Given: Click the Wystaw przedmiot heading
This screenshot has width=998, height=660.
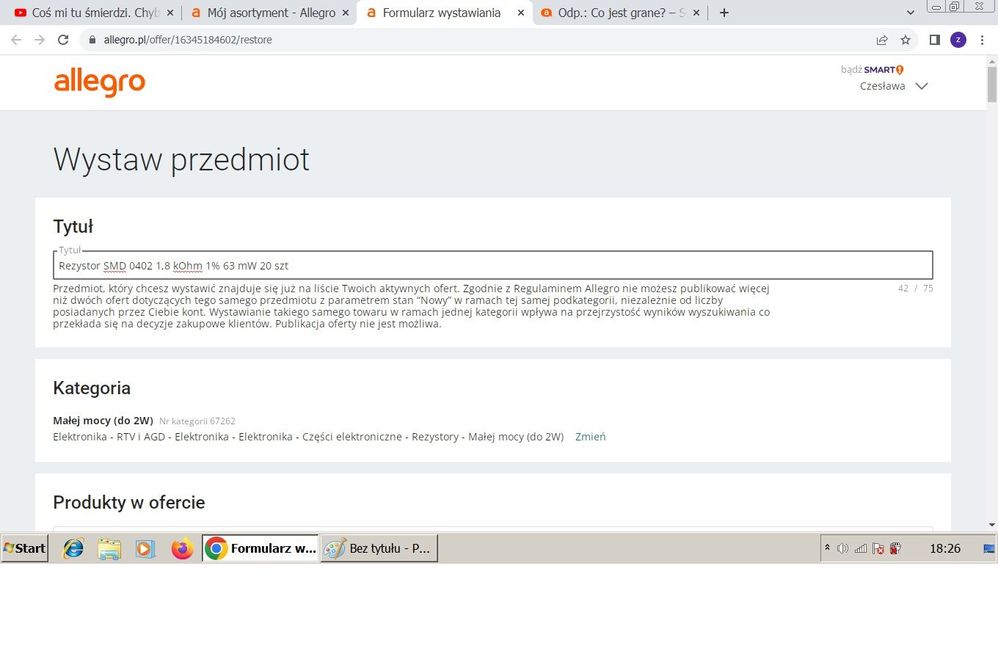Looking at the screenshot, I should coord(181,159).
